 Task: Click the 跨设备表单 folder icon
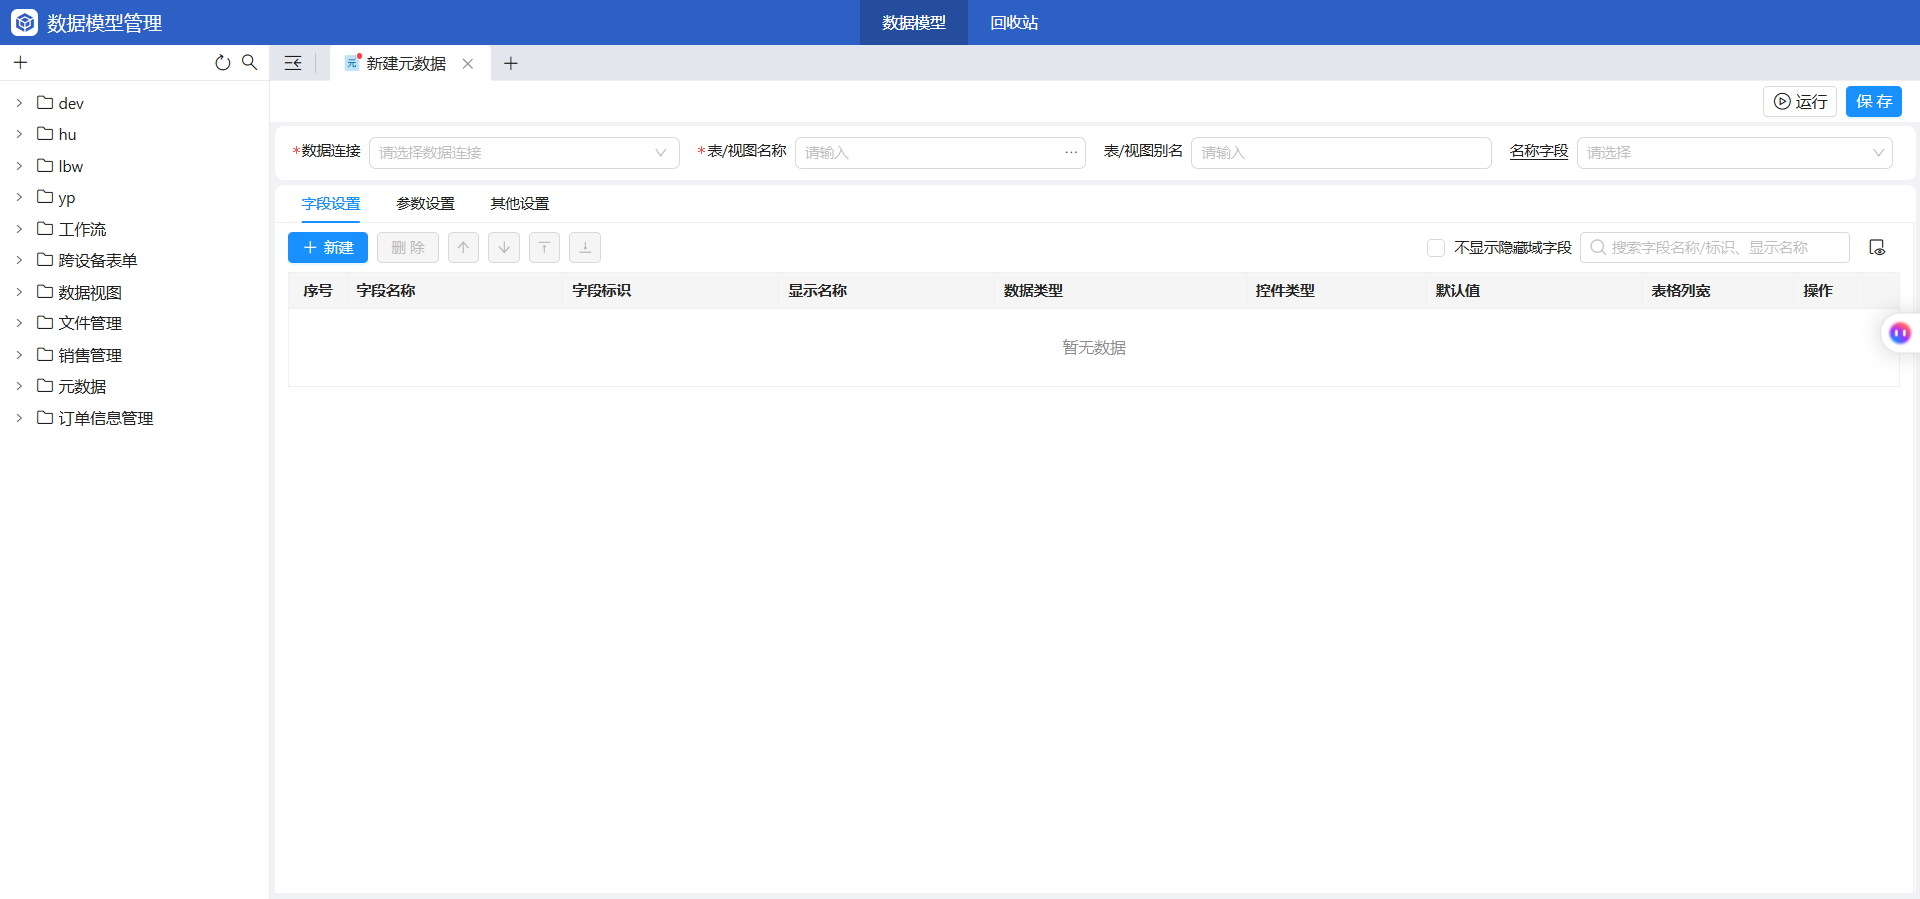click(x=45, y=259)
